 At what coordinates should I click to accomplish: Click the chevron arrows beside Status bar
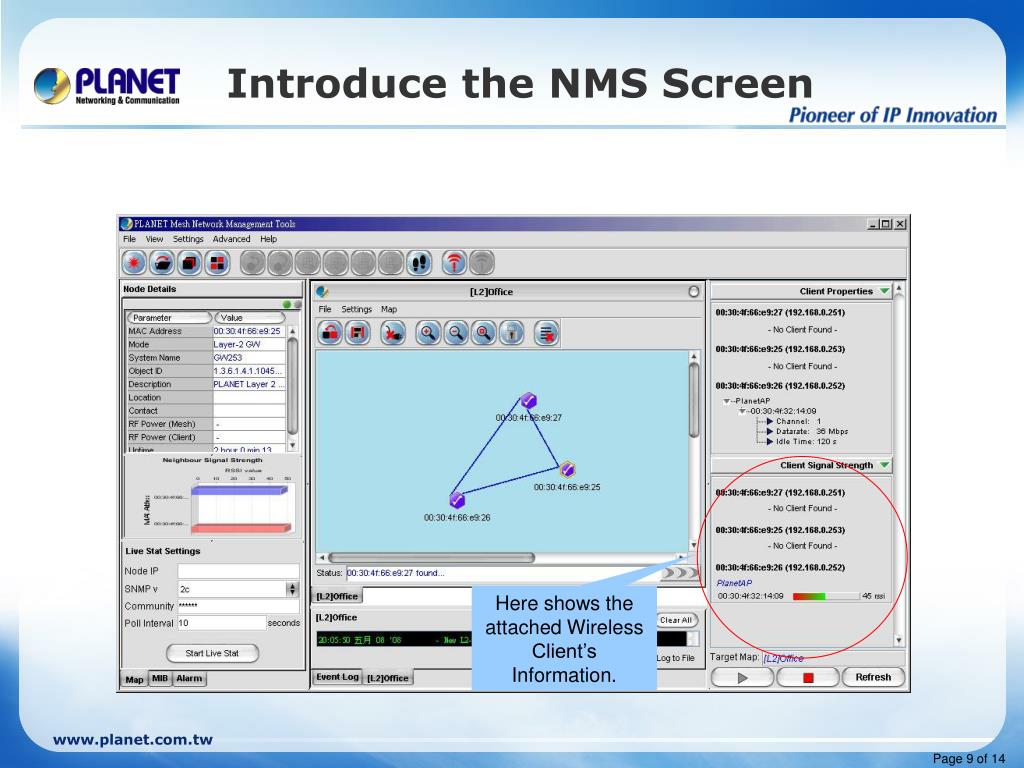coord(679,573)
